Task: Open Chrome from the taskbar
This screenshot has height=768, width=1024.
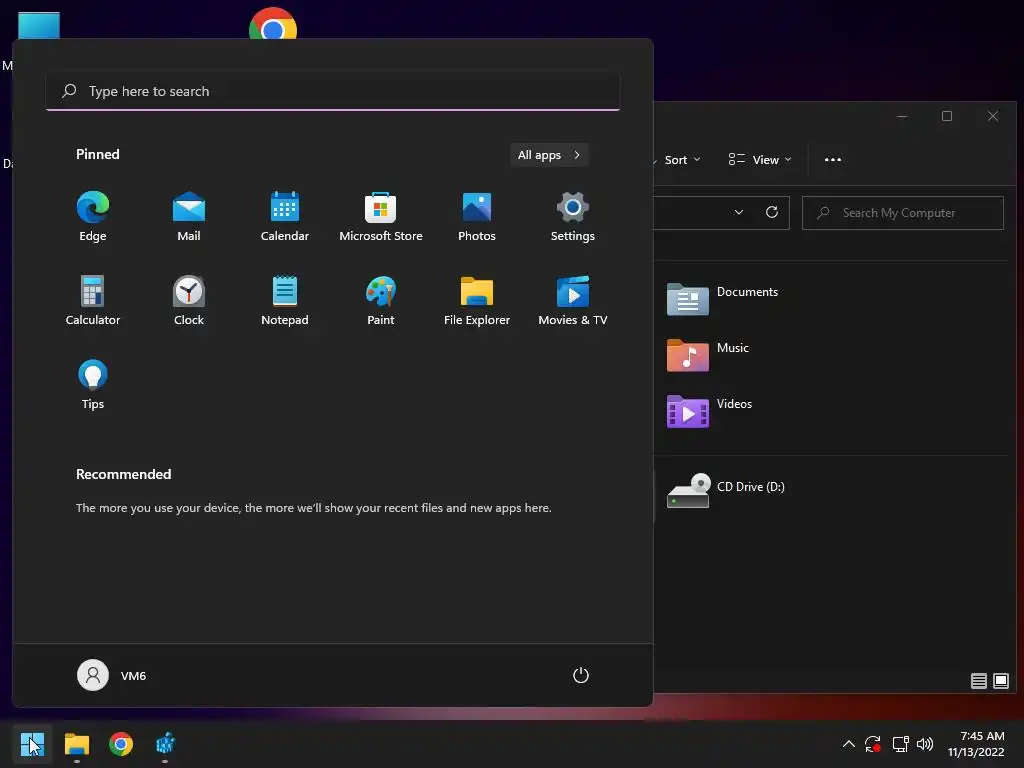Action: click(121, 744)
